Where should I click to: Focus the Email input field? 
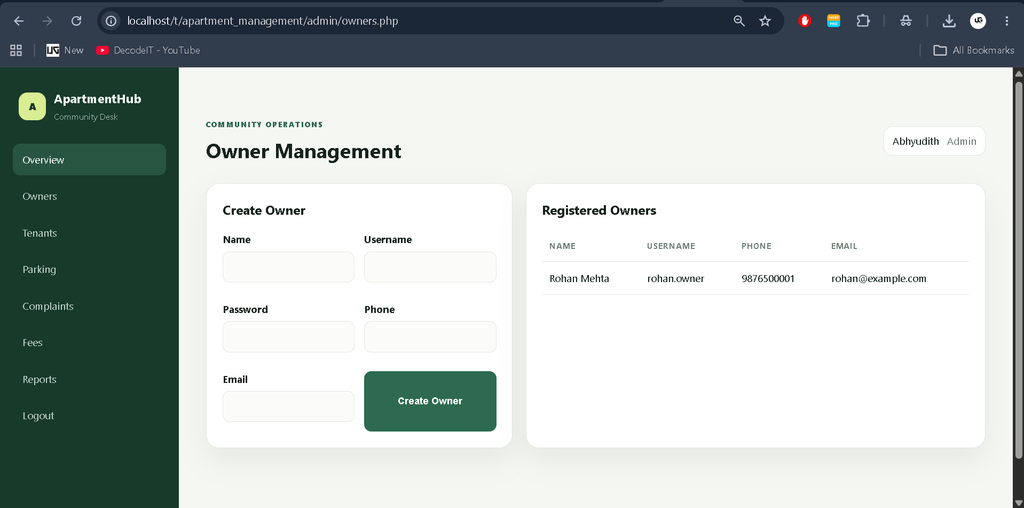tap(289, 406)
